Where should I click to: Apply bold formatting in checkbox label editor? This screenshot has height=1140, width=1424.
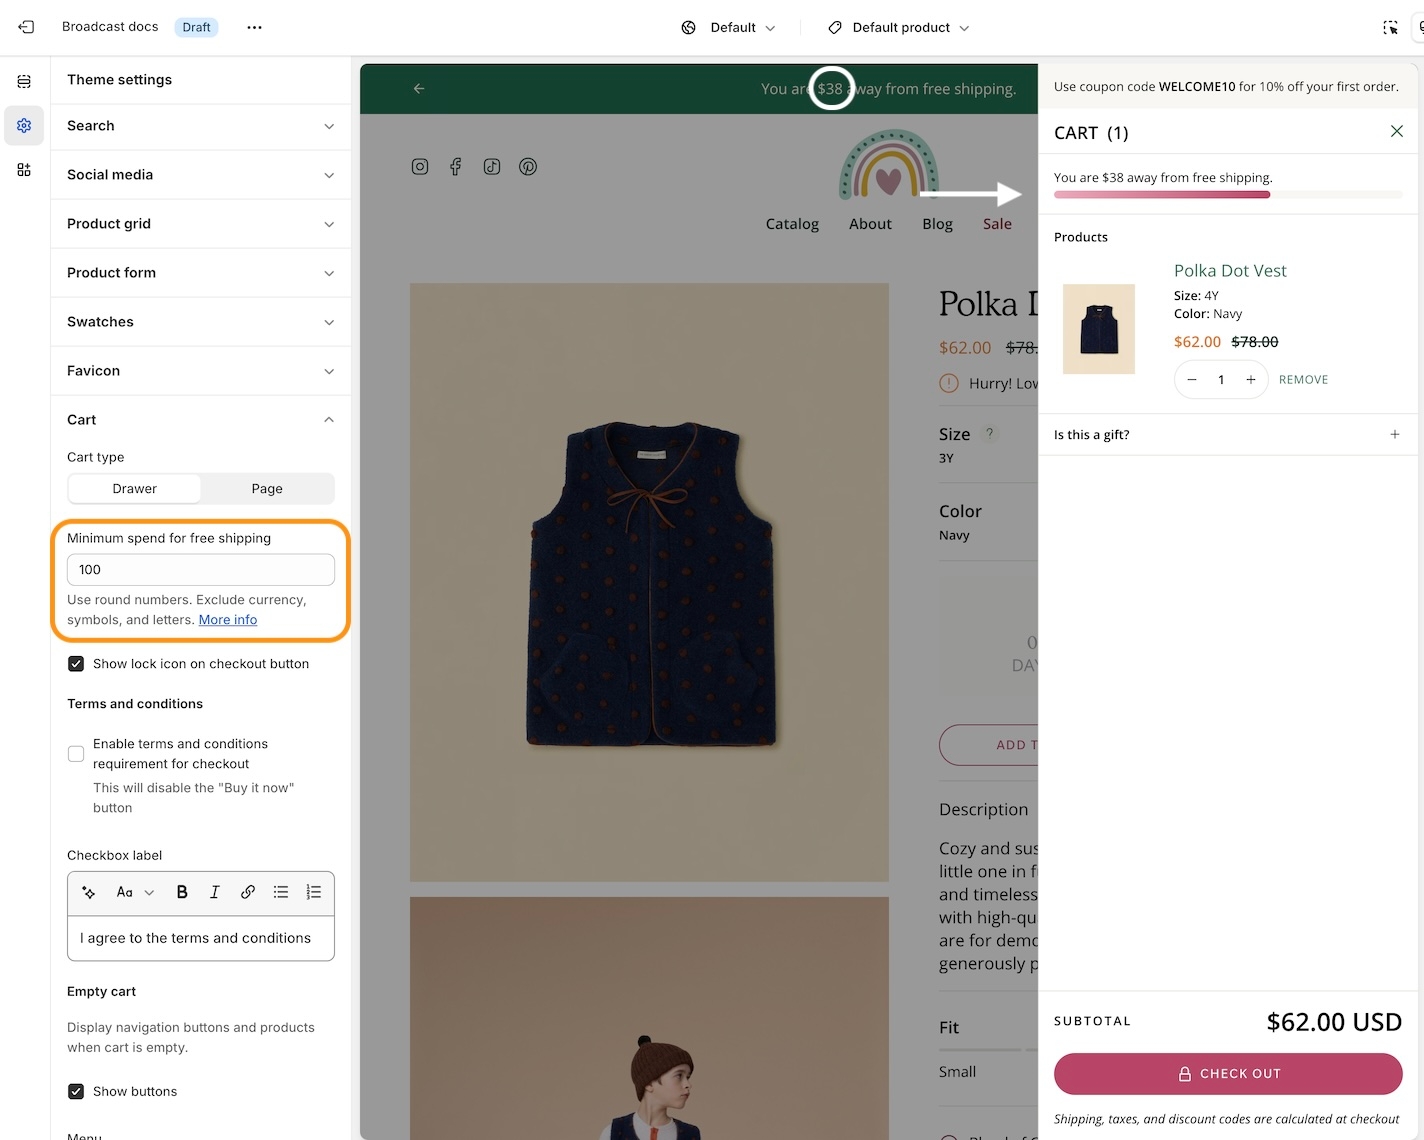point(182,892)
